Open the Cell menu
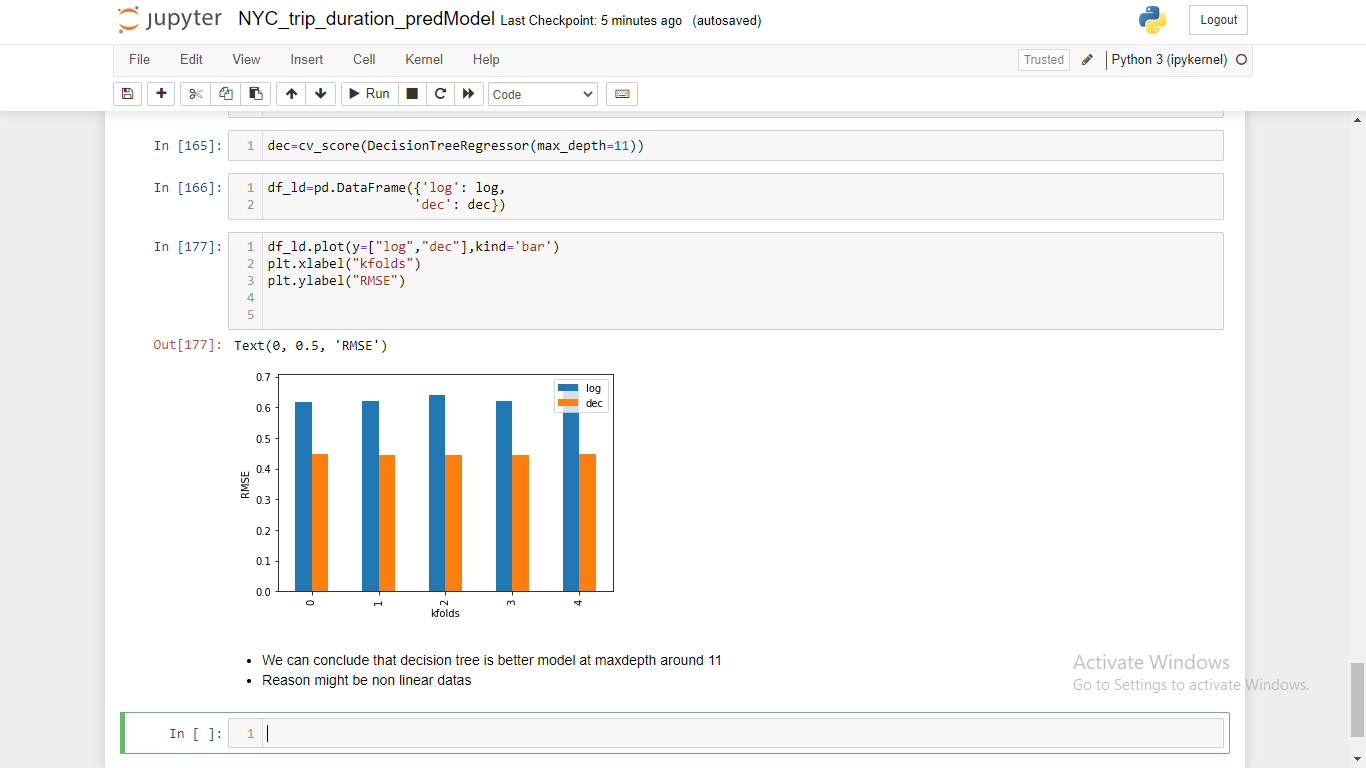 [x=363, y=59]
